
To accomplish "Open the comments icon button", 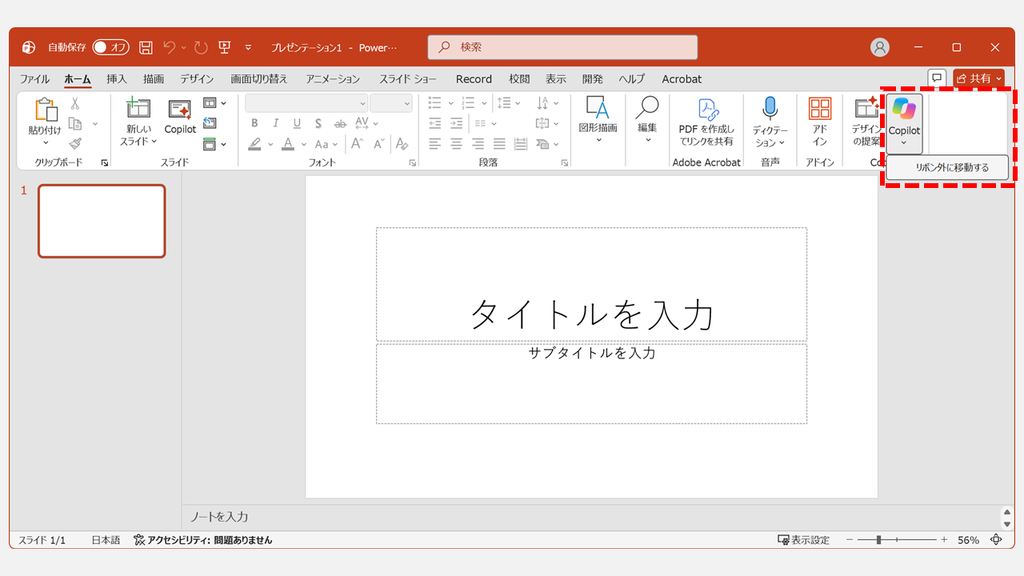I will tap(936, 78).
